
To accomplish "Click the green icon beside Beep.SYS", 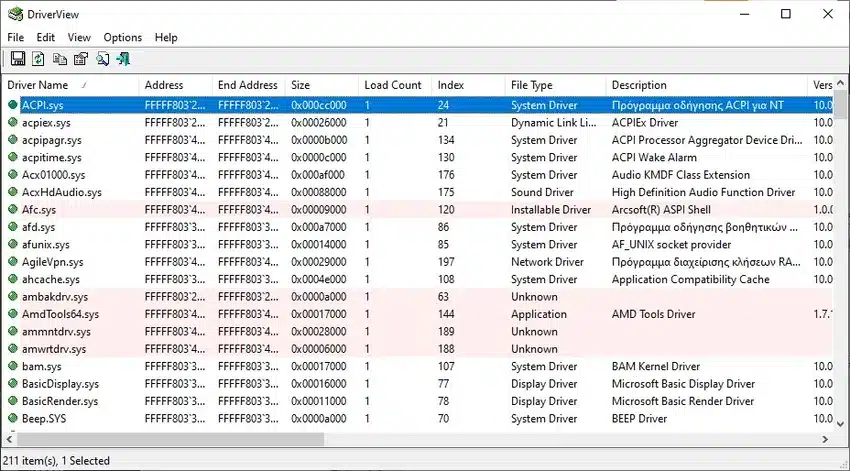I will (12, 418).
